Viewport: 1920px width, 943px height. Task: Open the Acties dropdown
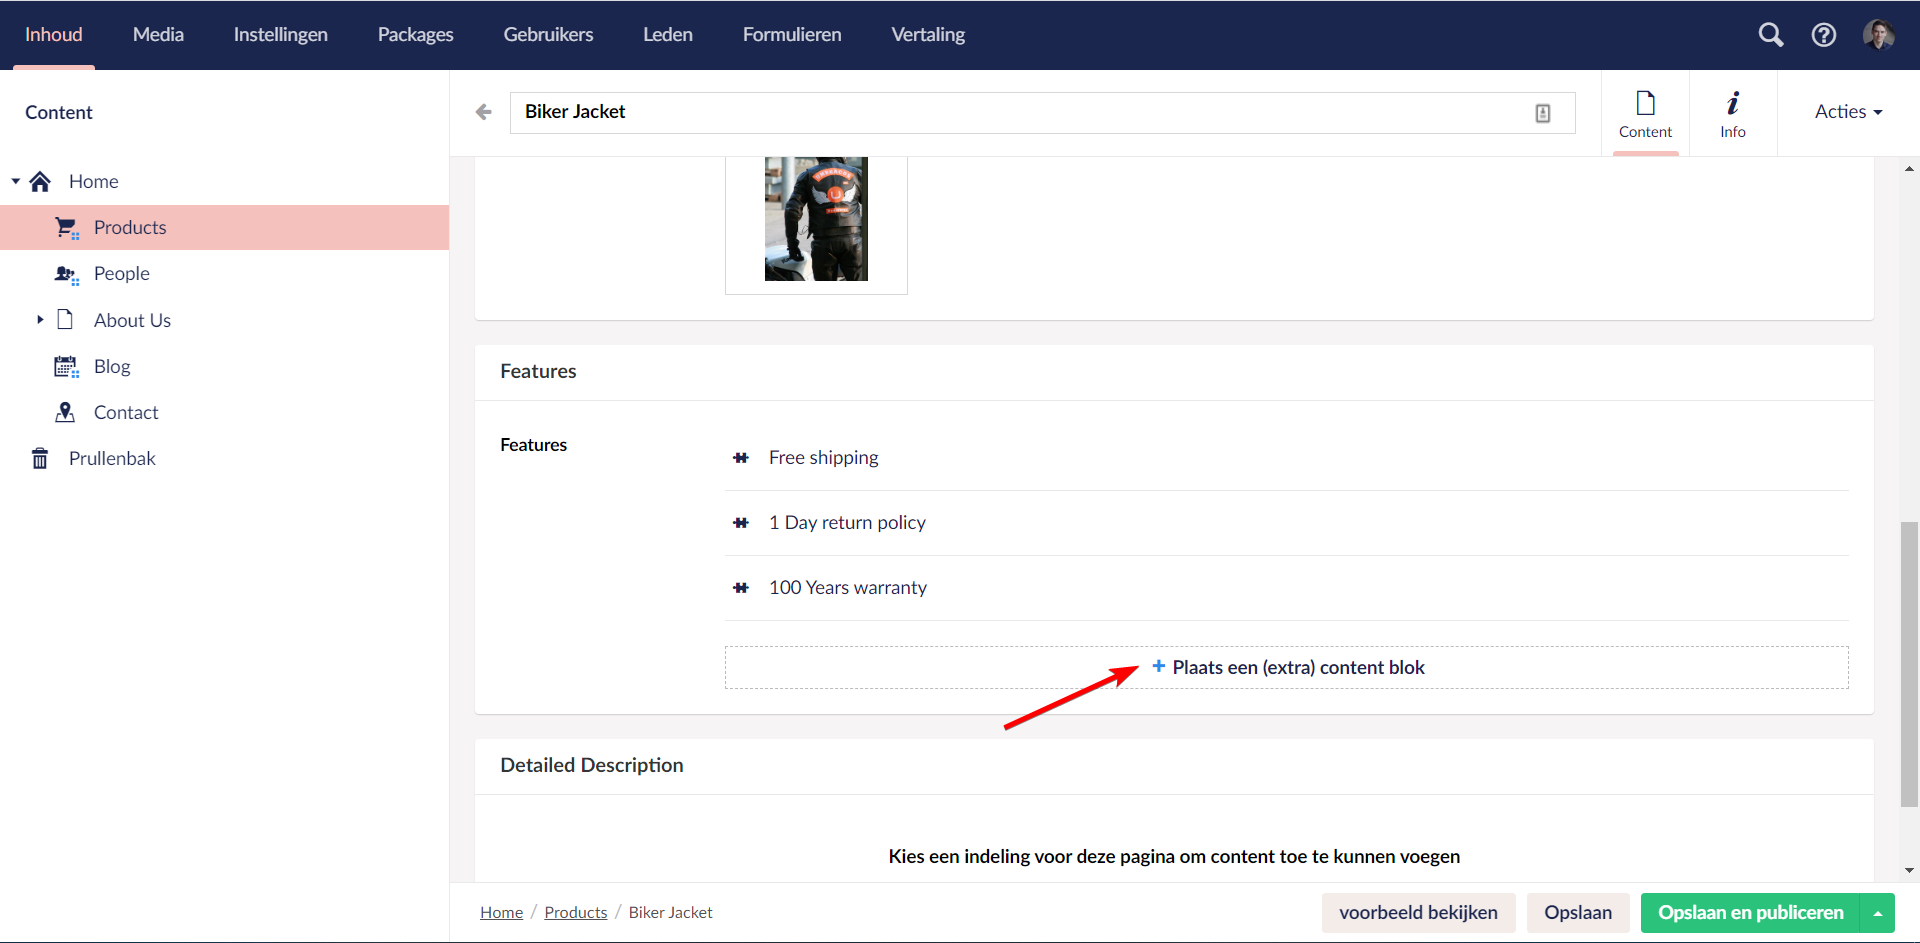point(1847,112)
